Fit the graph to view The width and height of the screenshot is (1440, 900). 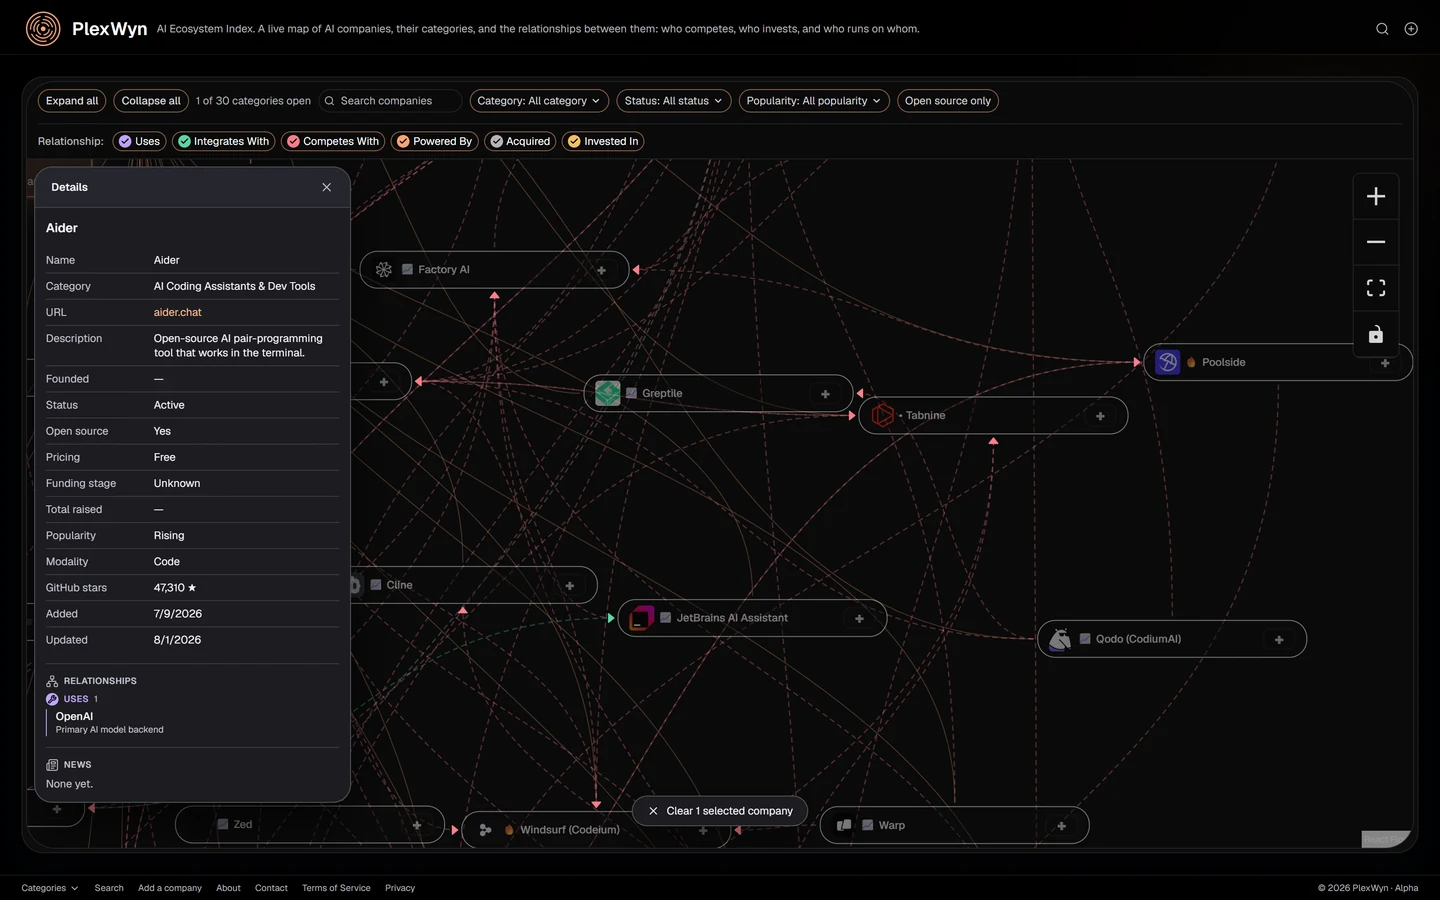point(1376,288)
